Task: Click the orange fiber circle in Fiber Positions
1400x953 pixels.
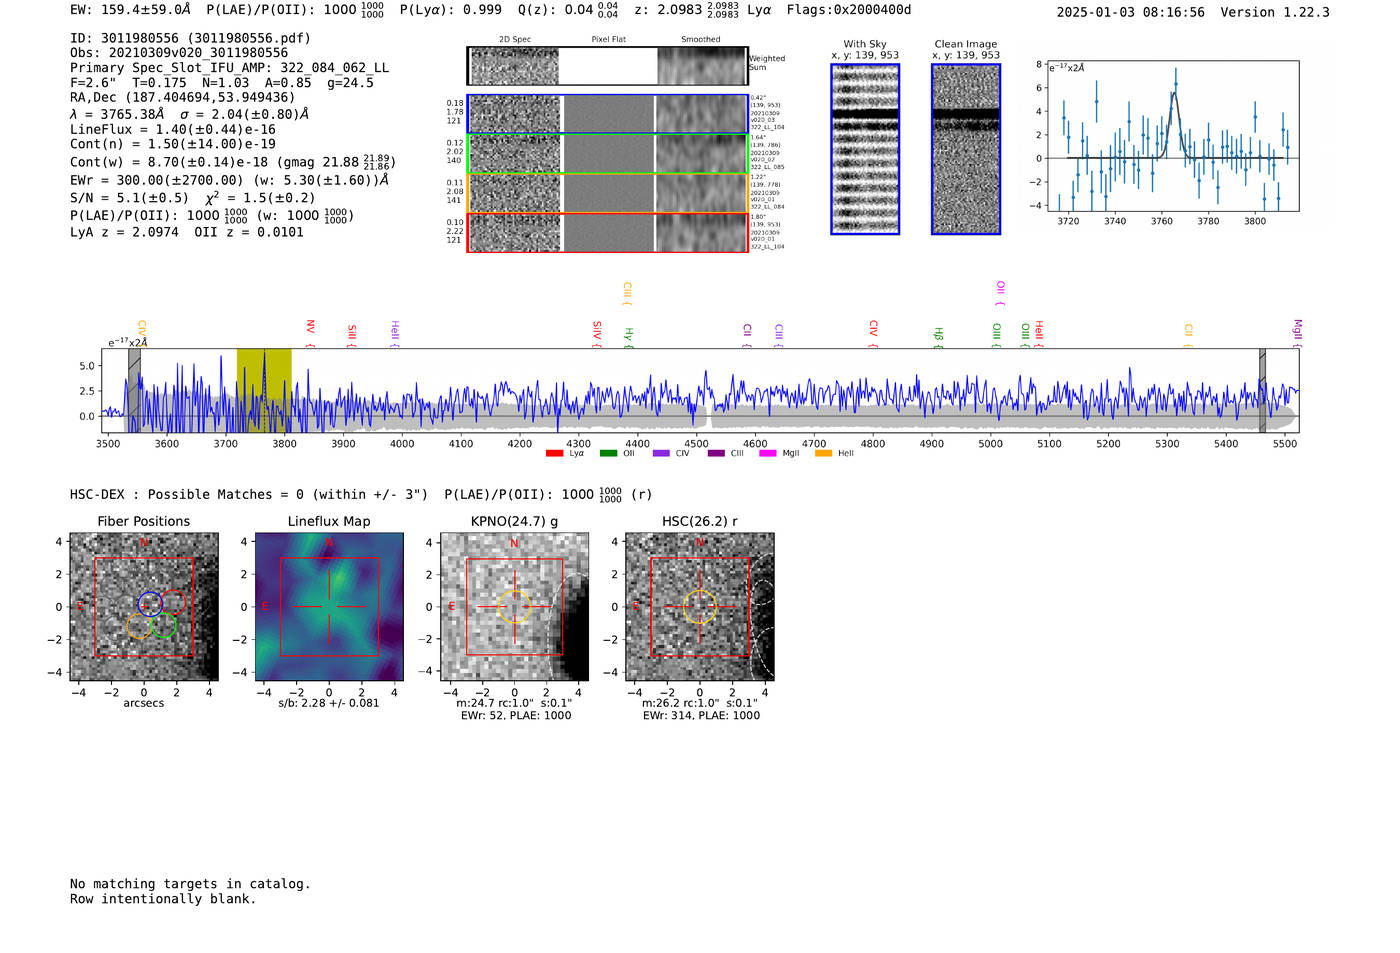Action: 139,627
